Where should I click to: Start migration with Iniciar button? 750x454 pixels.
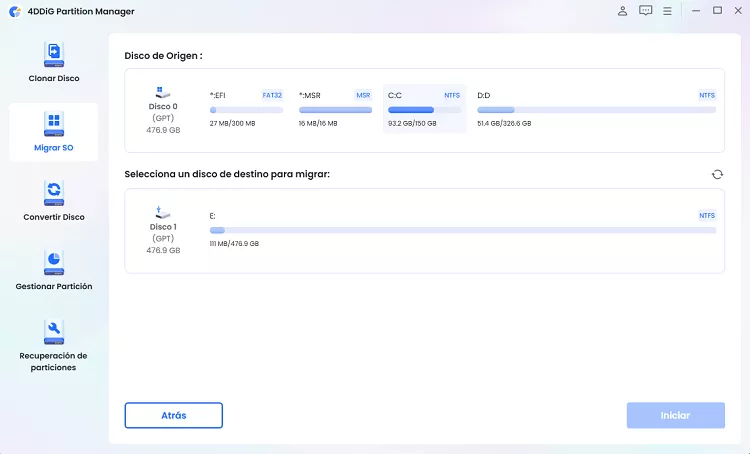(675, 415)
